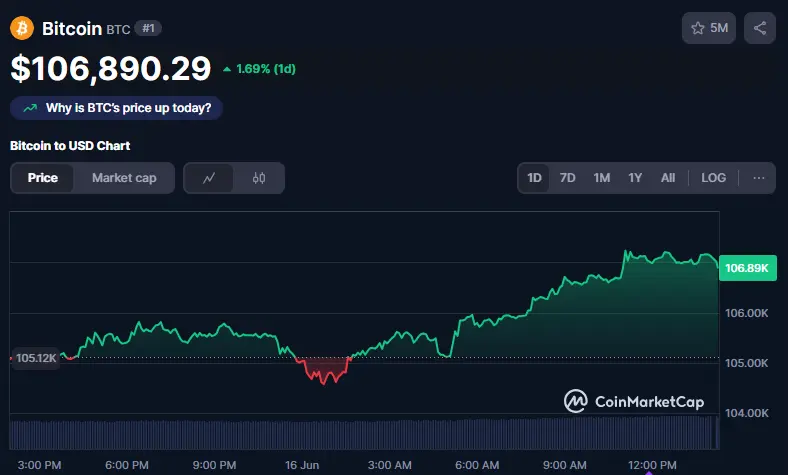The height and width of the screenshot is (475, 788).
Task: Switch to line chart view icon
Action: pyautogui.click(x=209, y=178)
